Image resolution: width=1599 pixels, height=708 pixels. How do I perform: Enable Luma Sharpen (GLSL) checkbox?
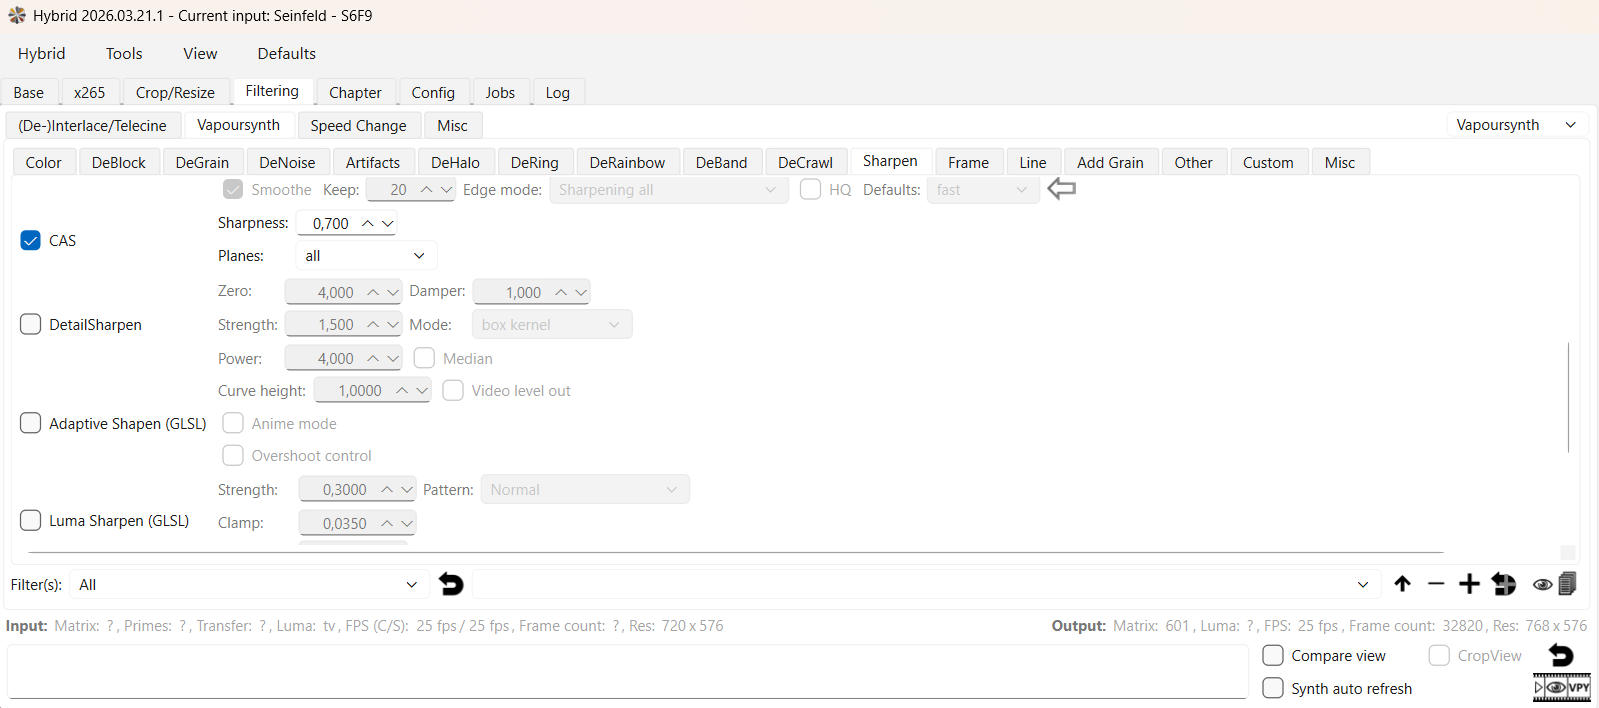[x=31, y=520]
